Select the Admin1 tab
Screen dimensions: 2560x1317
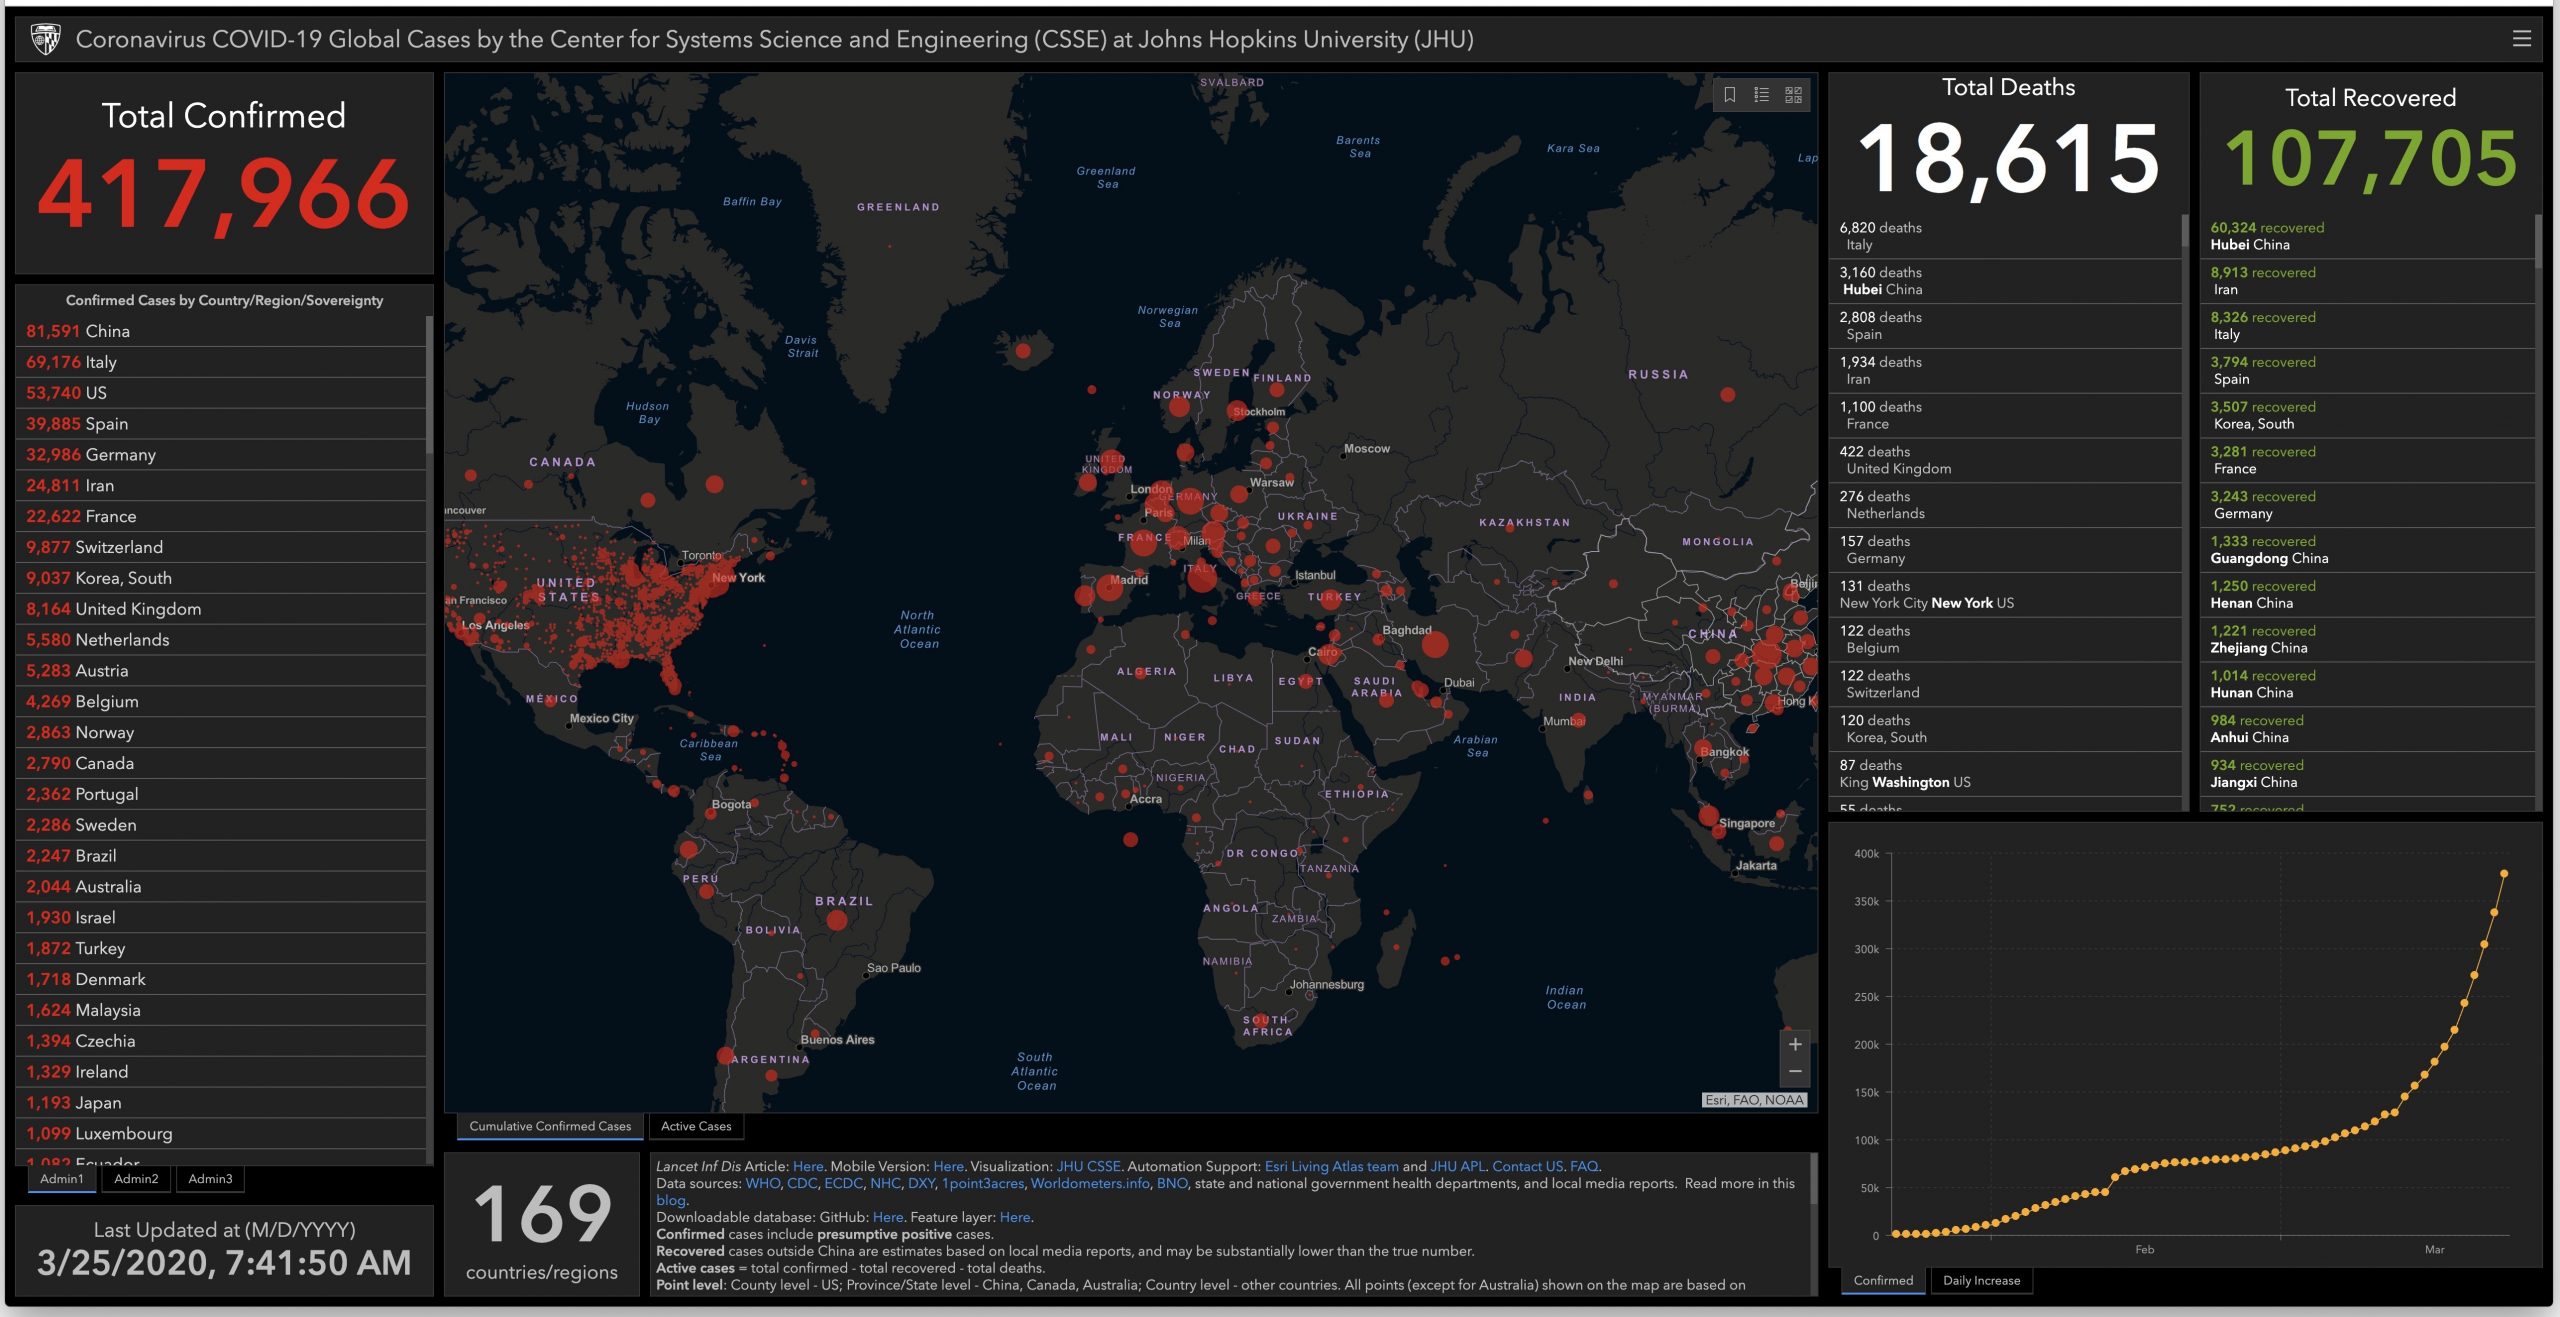pos(62,1179)
